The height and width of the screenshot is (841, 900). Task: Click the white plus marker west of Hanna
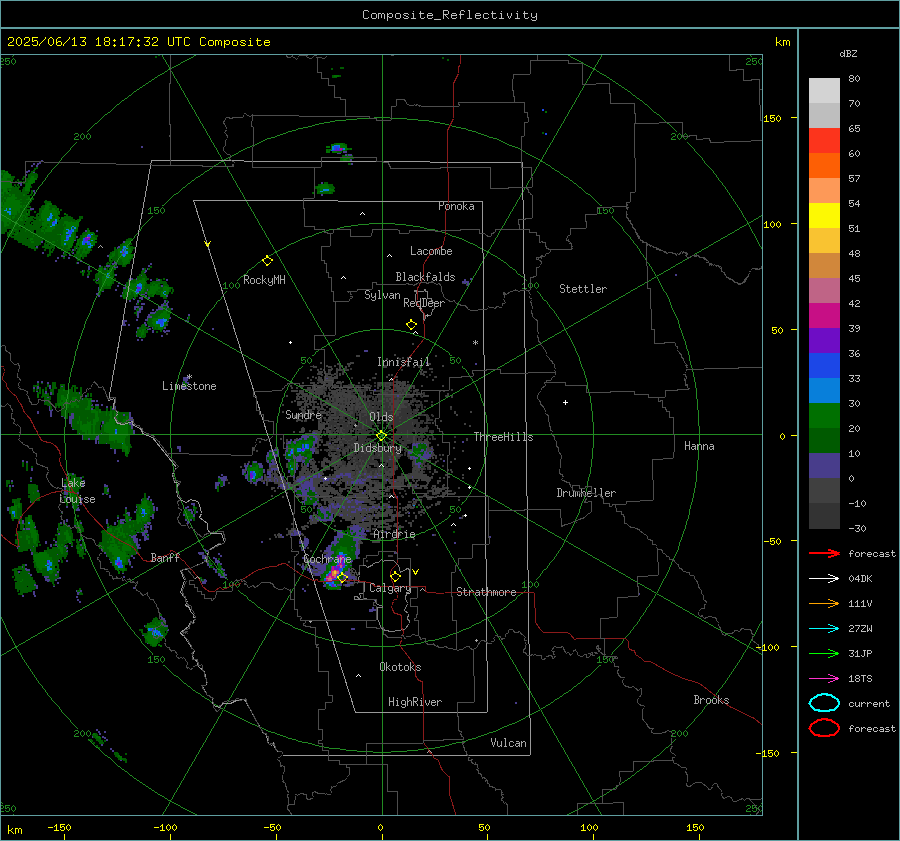565,402
